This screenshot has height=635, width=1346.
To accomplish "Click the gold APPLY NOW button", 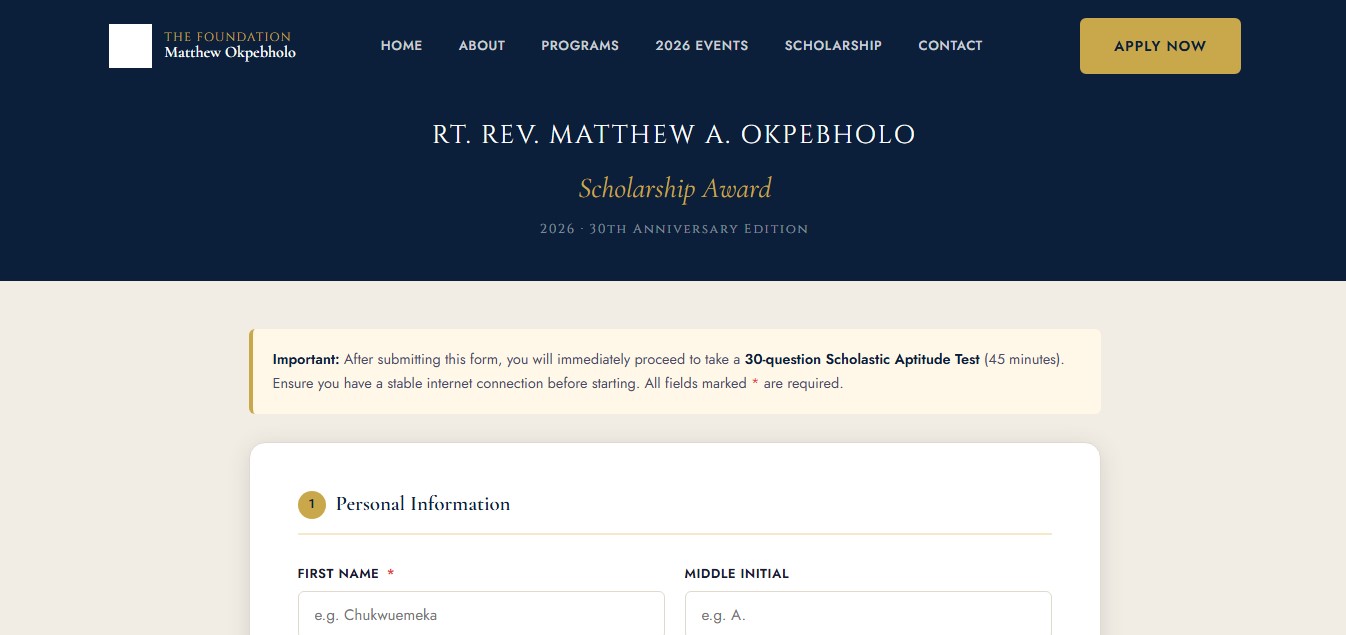I will (x=1160, y=46).
